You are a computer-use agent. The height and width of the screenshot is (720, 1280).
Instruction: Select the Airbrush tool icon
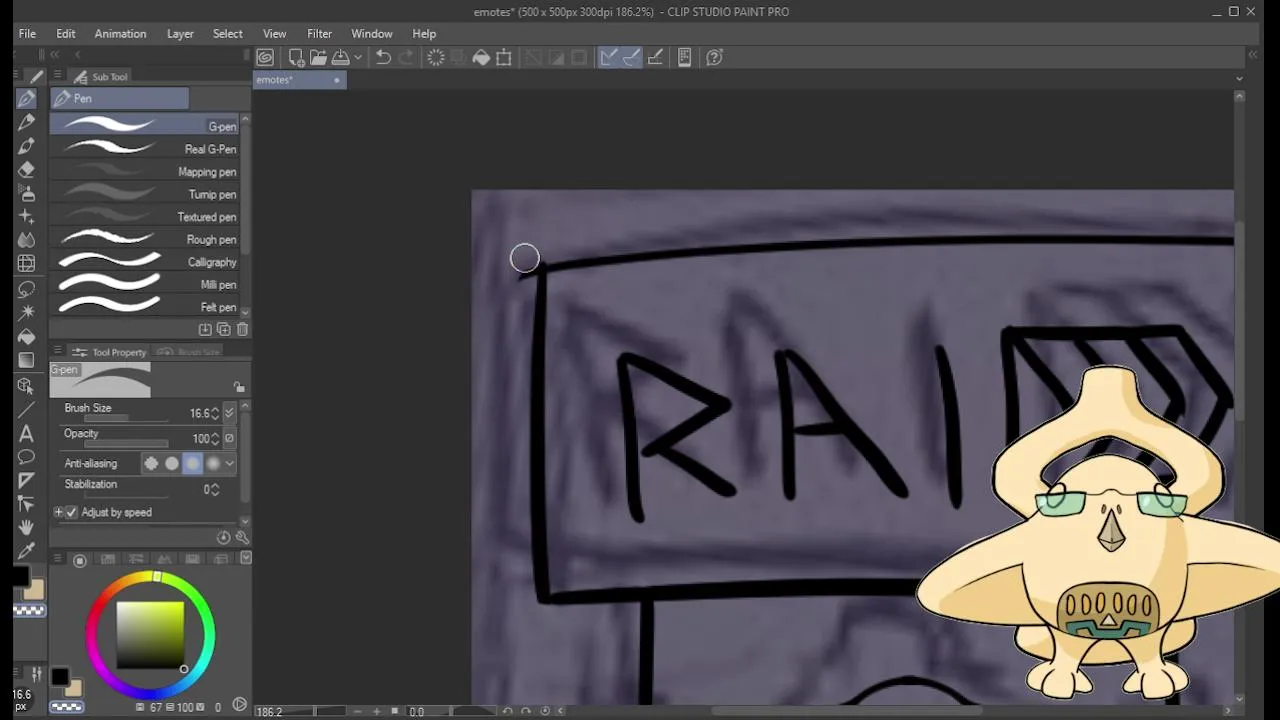(27, 193)
